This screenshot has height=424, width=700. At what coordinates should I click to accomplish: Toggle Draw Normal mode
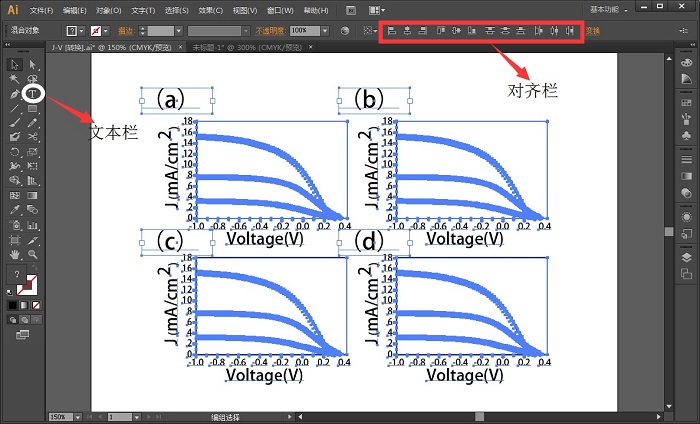13,320
